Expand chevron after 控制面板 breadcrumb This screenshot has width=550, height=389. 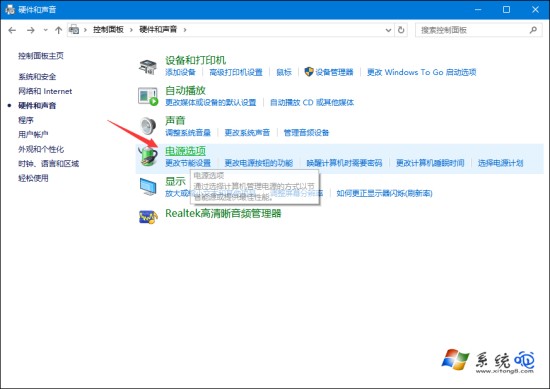click(131, 30)
